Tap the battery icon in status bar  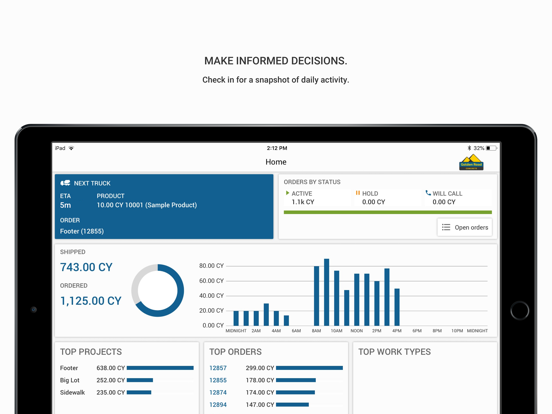click(491, 148)
